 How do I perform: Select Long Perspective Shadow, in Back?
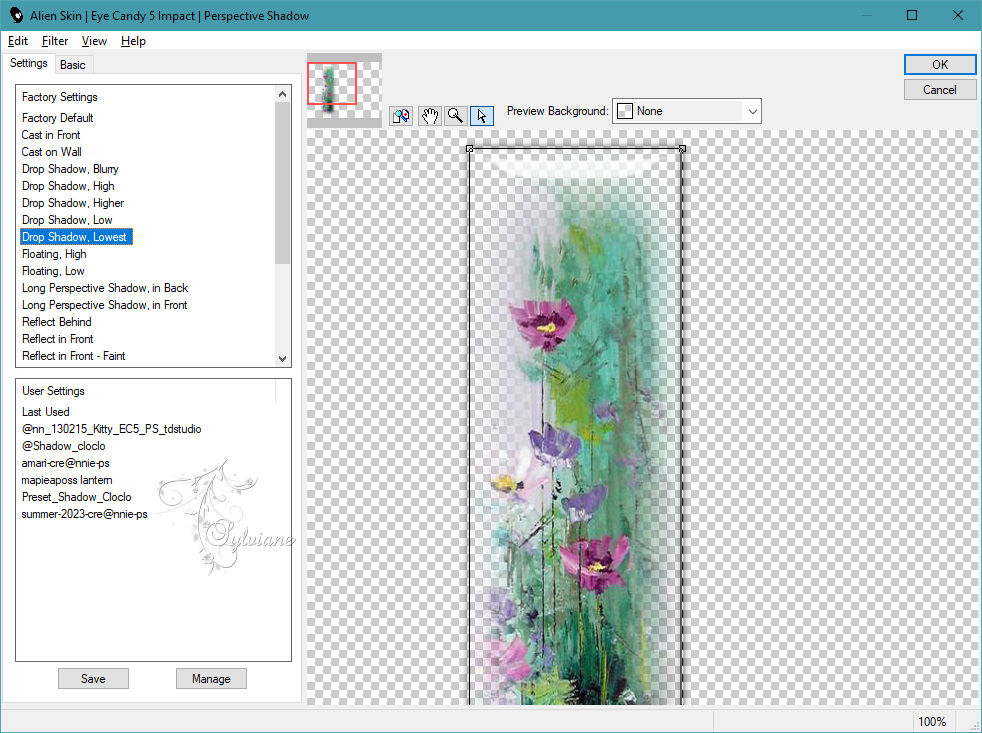tap(105, 288)
